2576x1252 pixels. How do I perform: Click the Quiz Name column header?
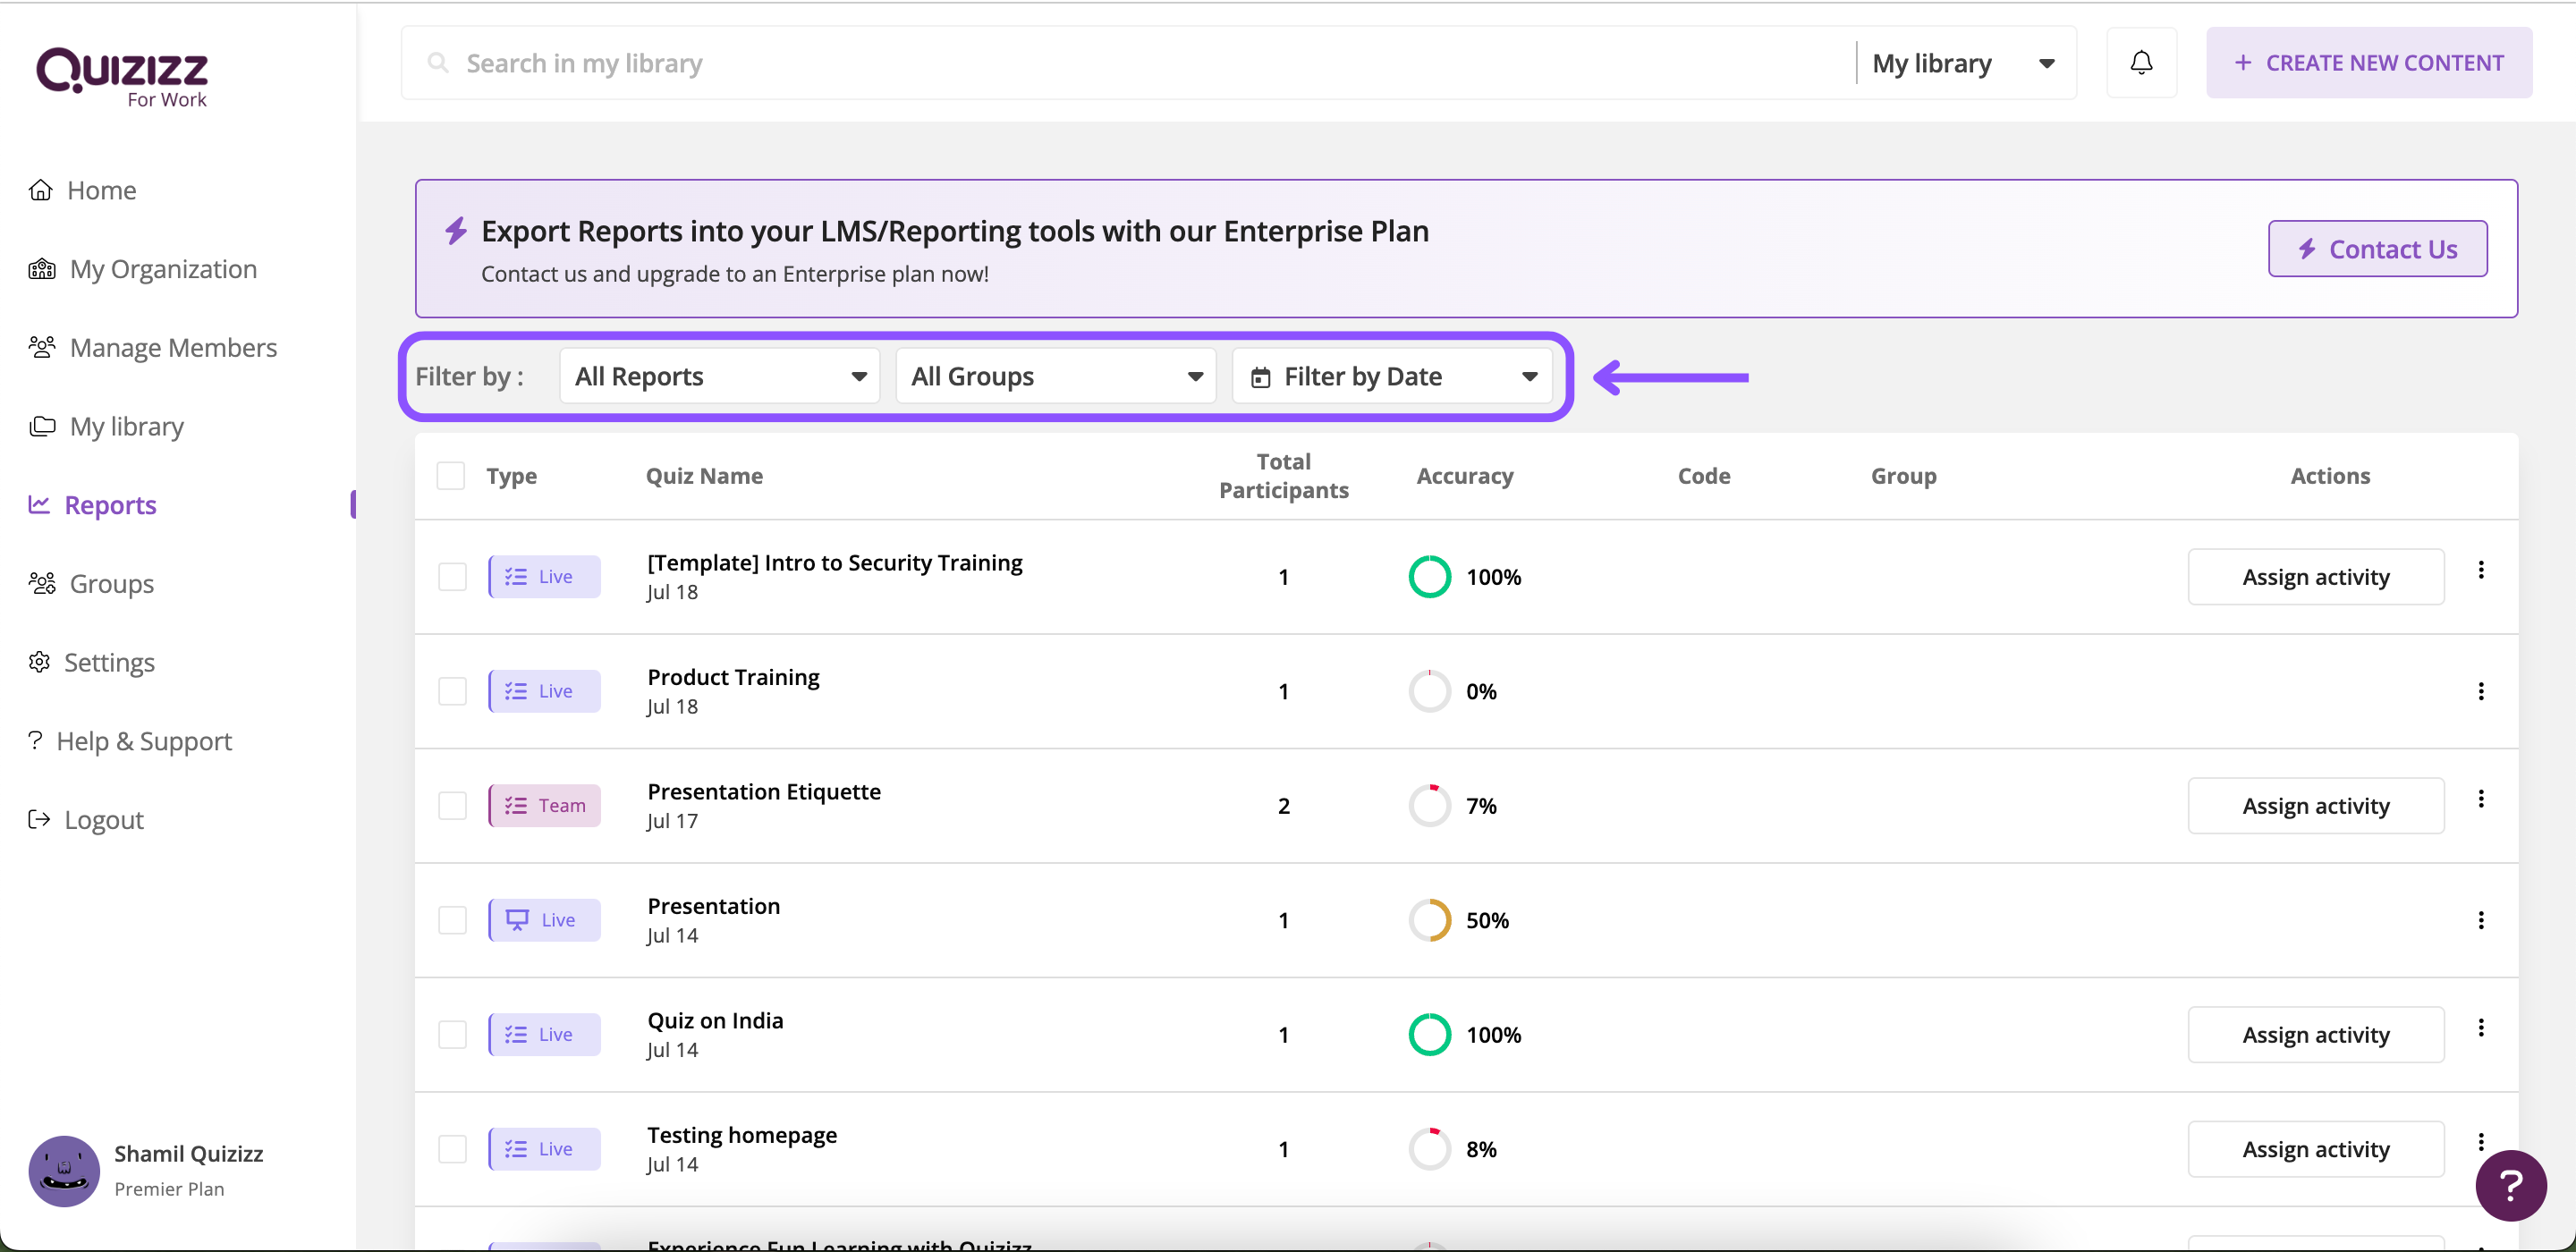[x=704, y=476]
